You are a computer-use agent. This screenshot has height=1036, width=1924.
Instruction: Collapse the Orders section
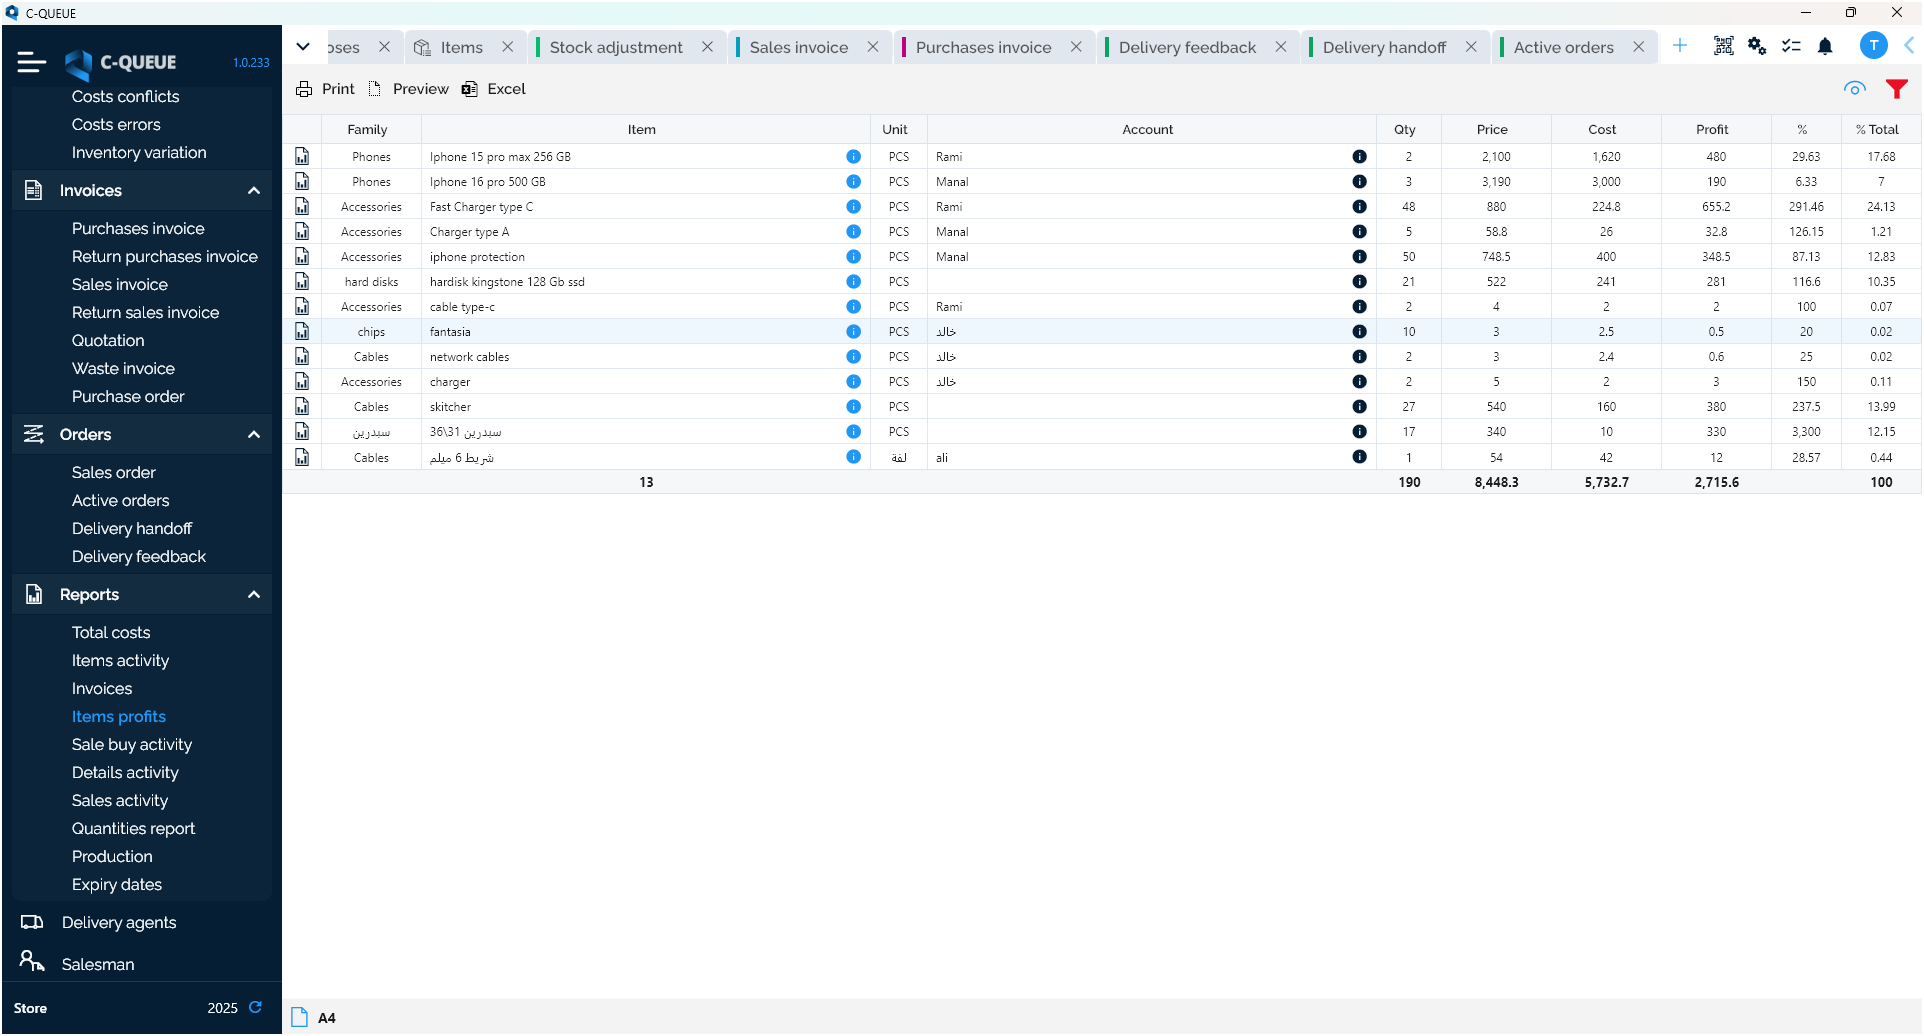tap(253, 435)
